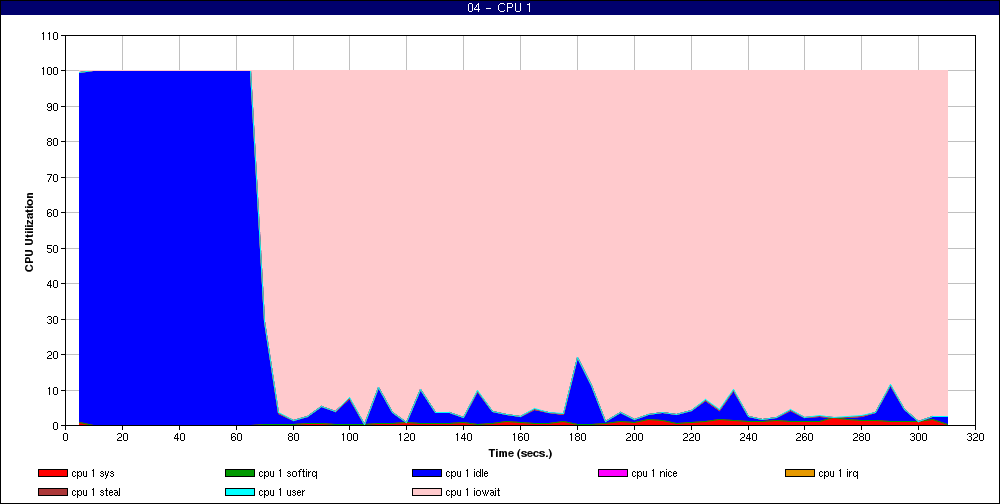The height and width of the screenshot is (504, 1000).
Task: Select the 'cpu 1 idle' legend label
Action: point(467,473)
